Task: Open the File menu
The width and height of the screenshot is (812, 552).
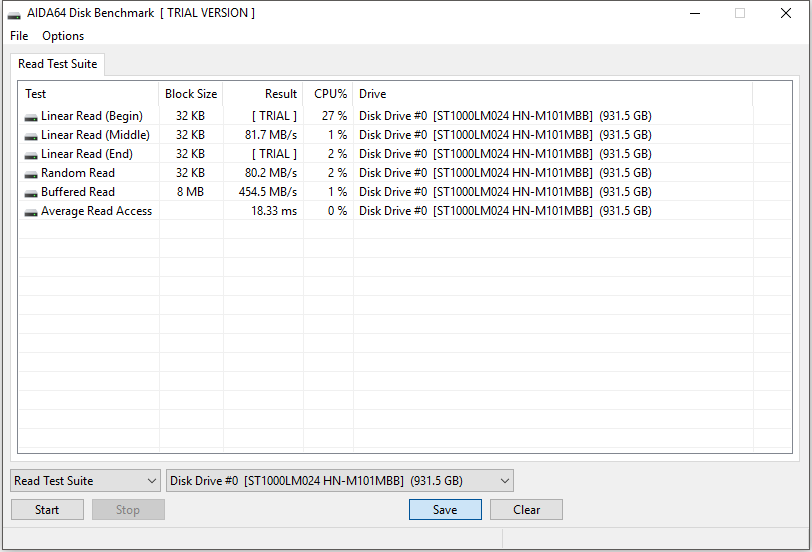Action: (19, 36)
